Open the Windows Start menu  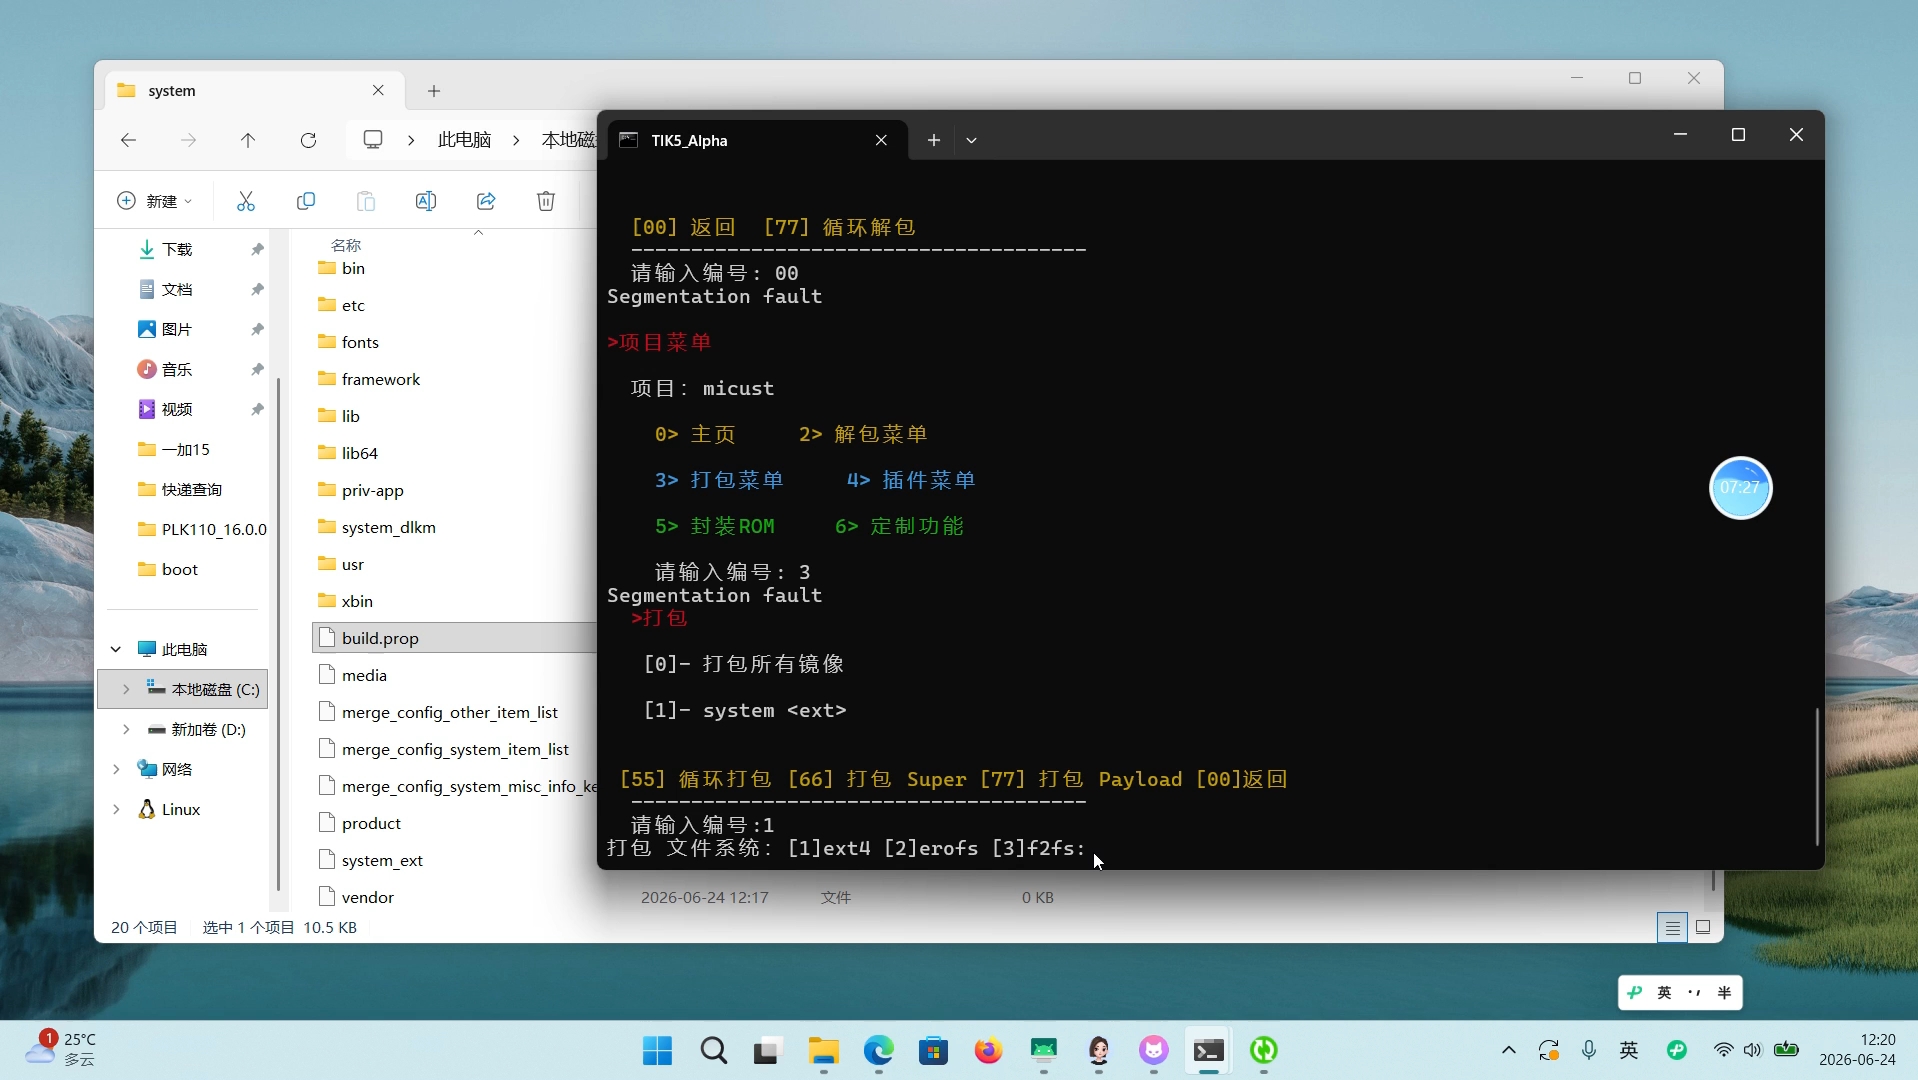pos(658,1051)
